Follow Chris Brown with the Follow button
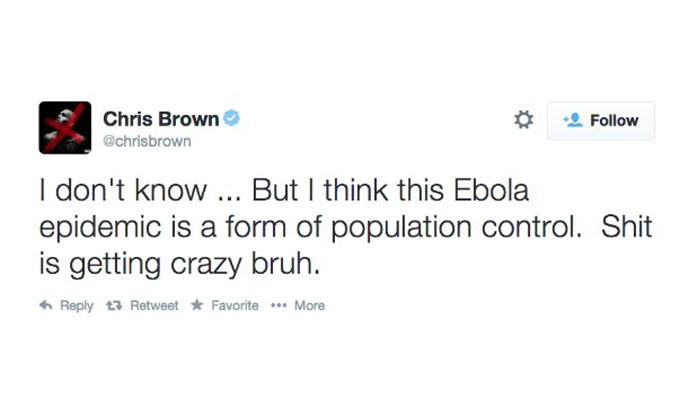 (601, 121)
